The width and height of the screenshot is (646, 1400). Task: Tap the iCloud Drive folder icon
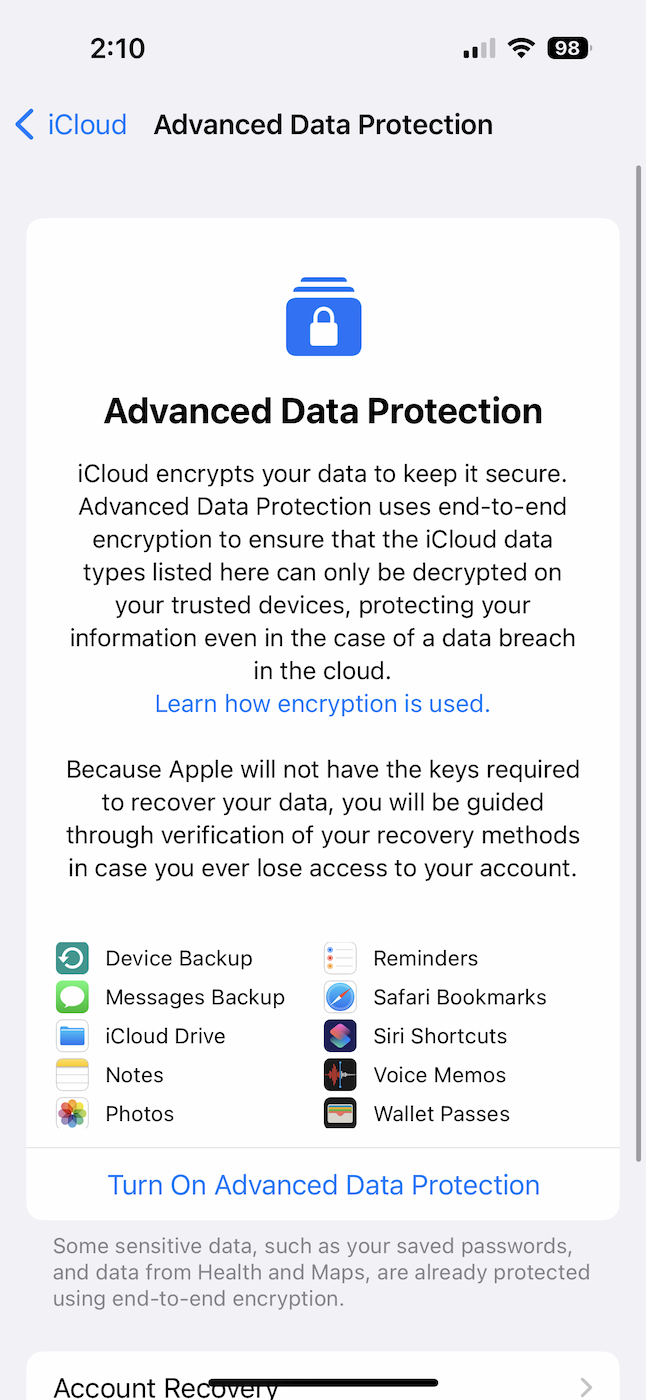point(71,1035)
